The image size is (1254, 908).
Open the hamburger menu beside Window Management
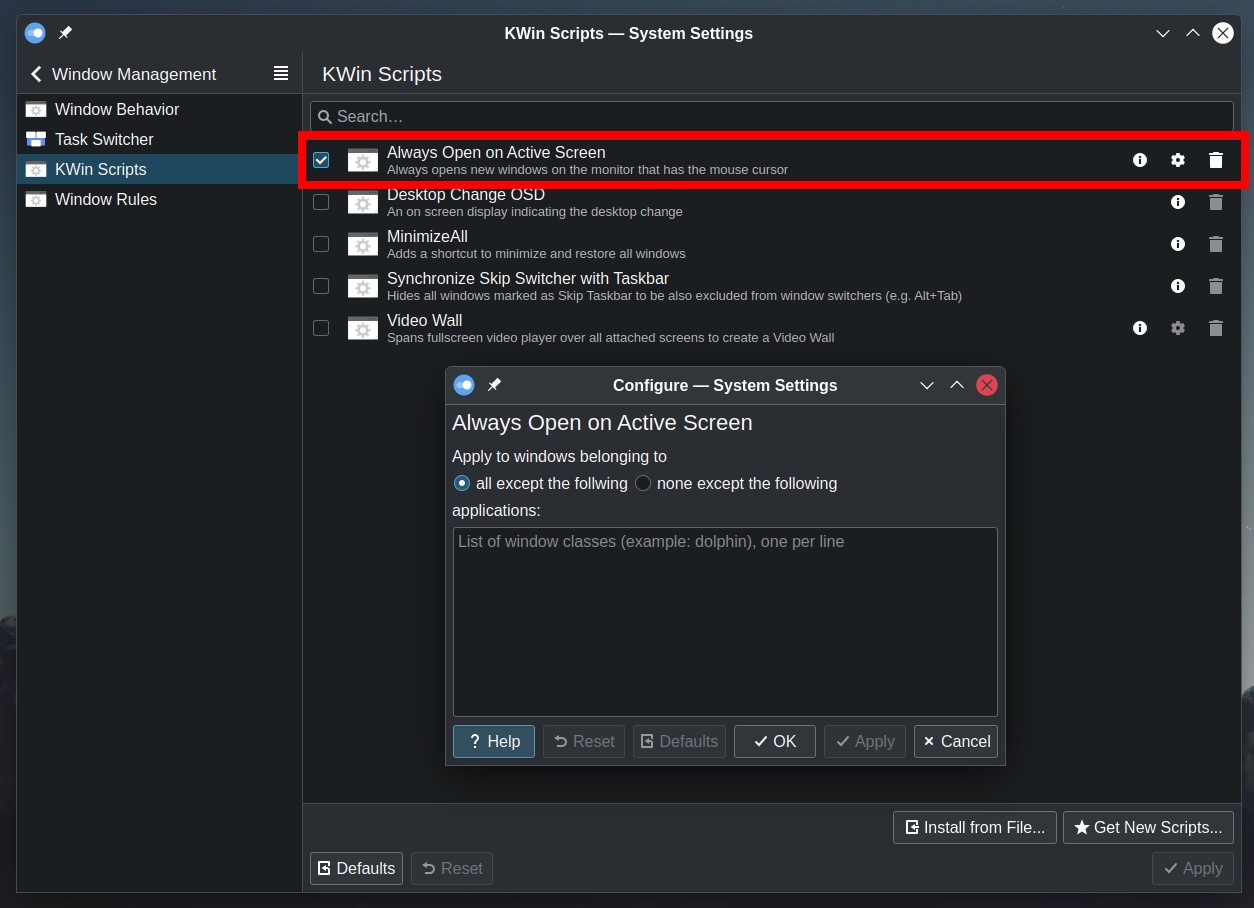(281, 73)
